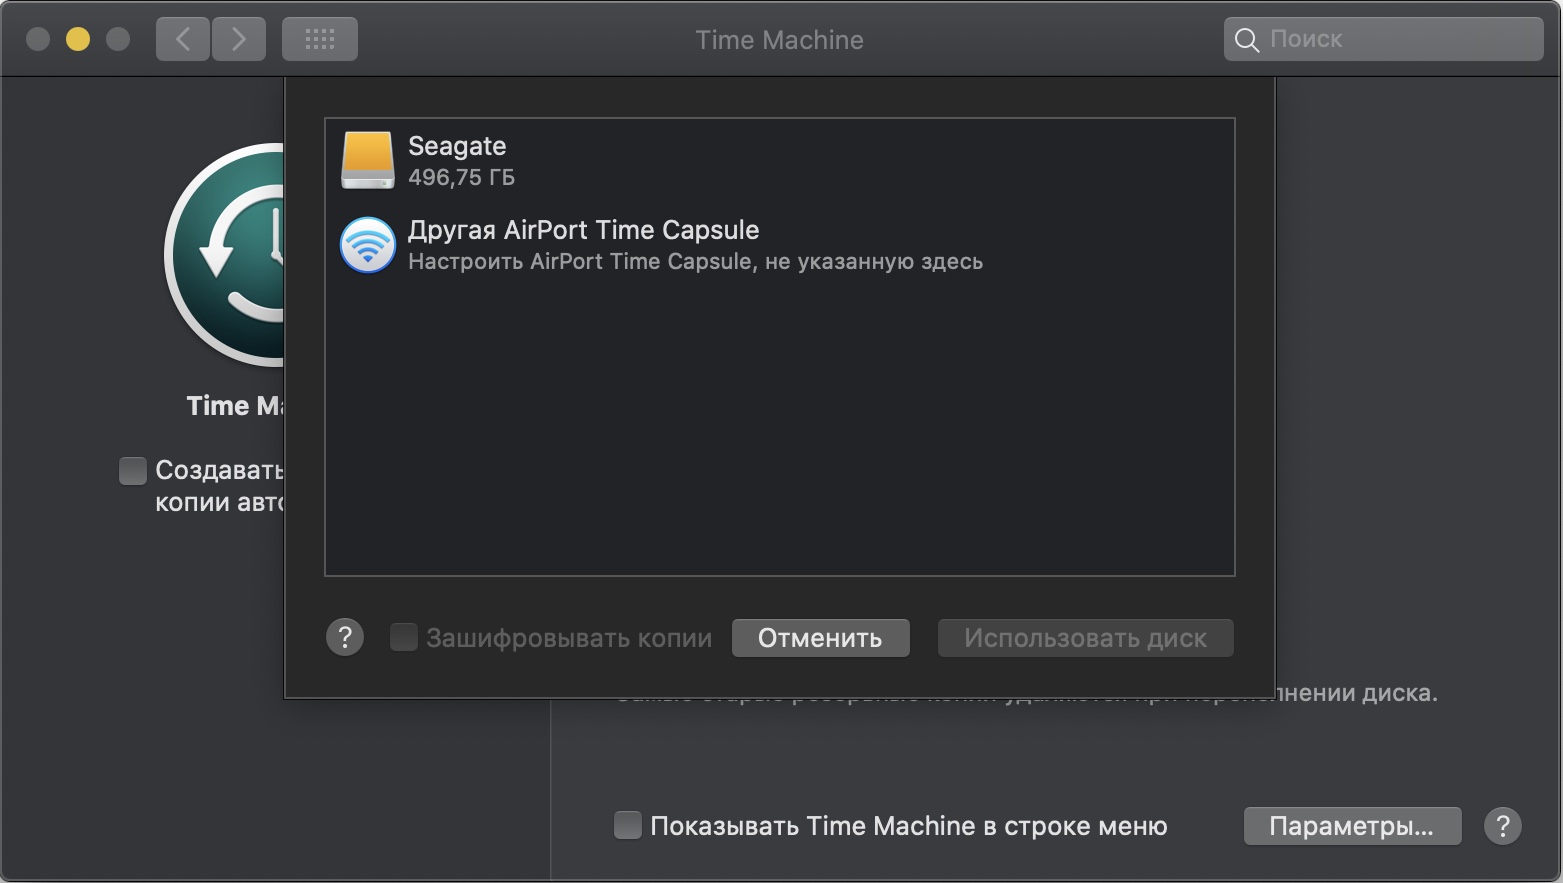Click the AirPort Time Capsule Wi-Fi icon
1563x883 pixels.
coord(368,245)
